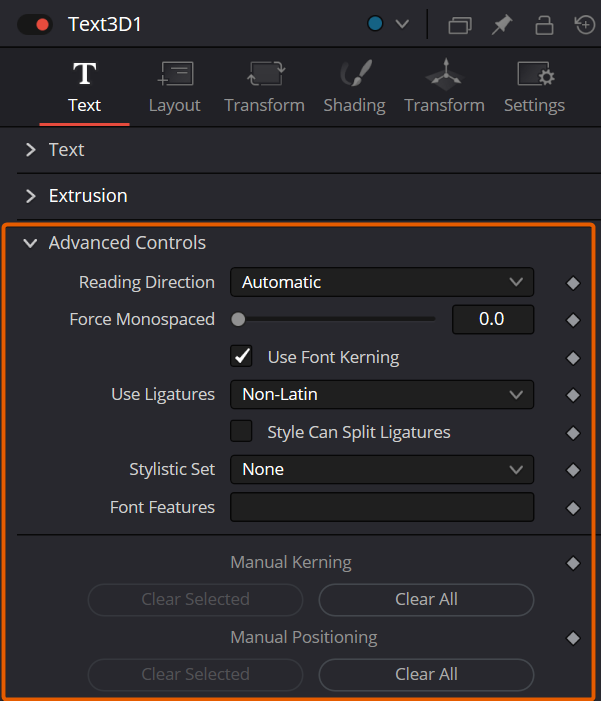Click the Font Features keyframe diamond

point(573,508)
